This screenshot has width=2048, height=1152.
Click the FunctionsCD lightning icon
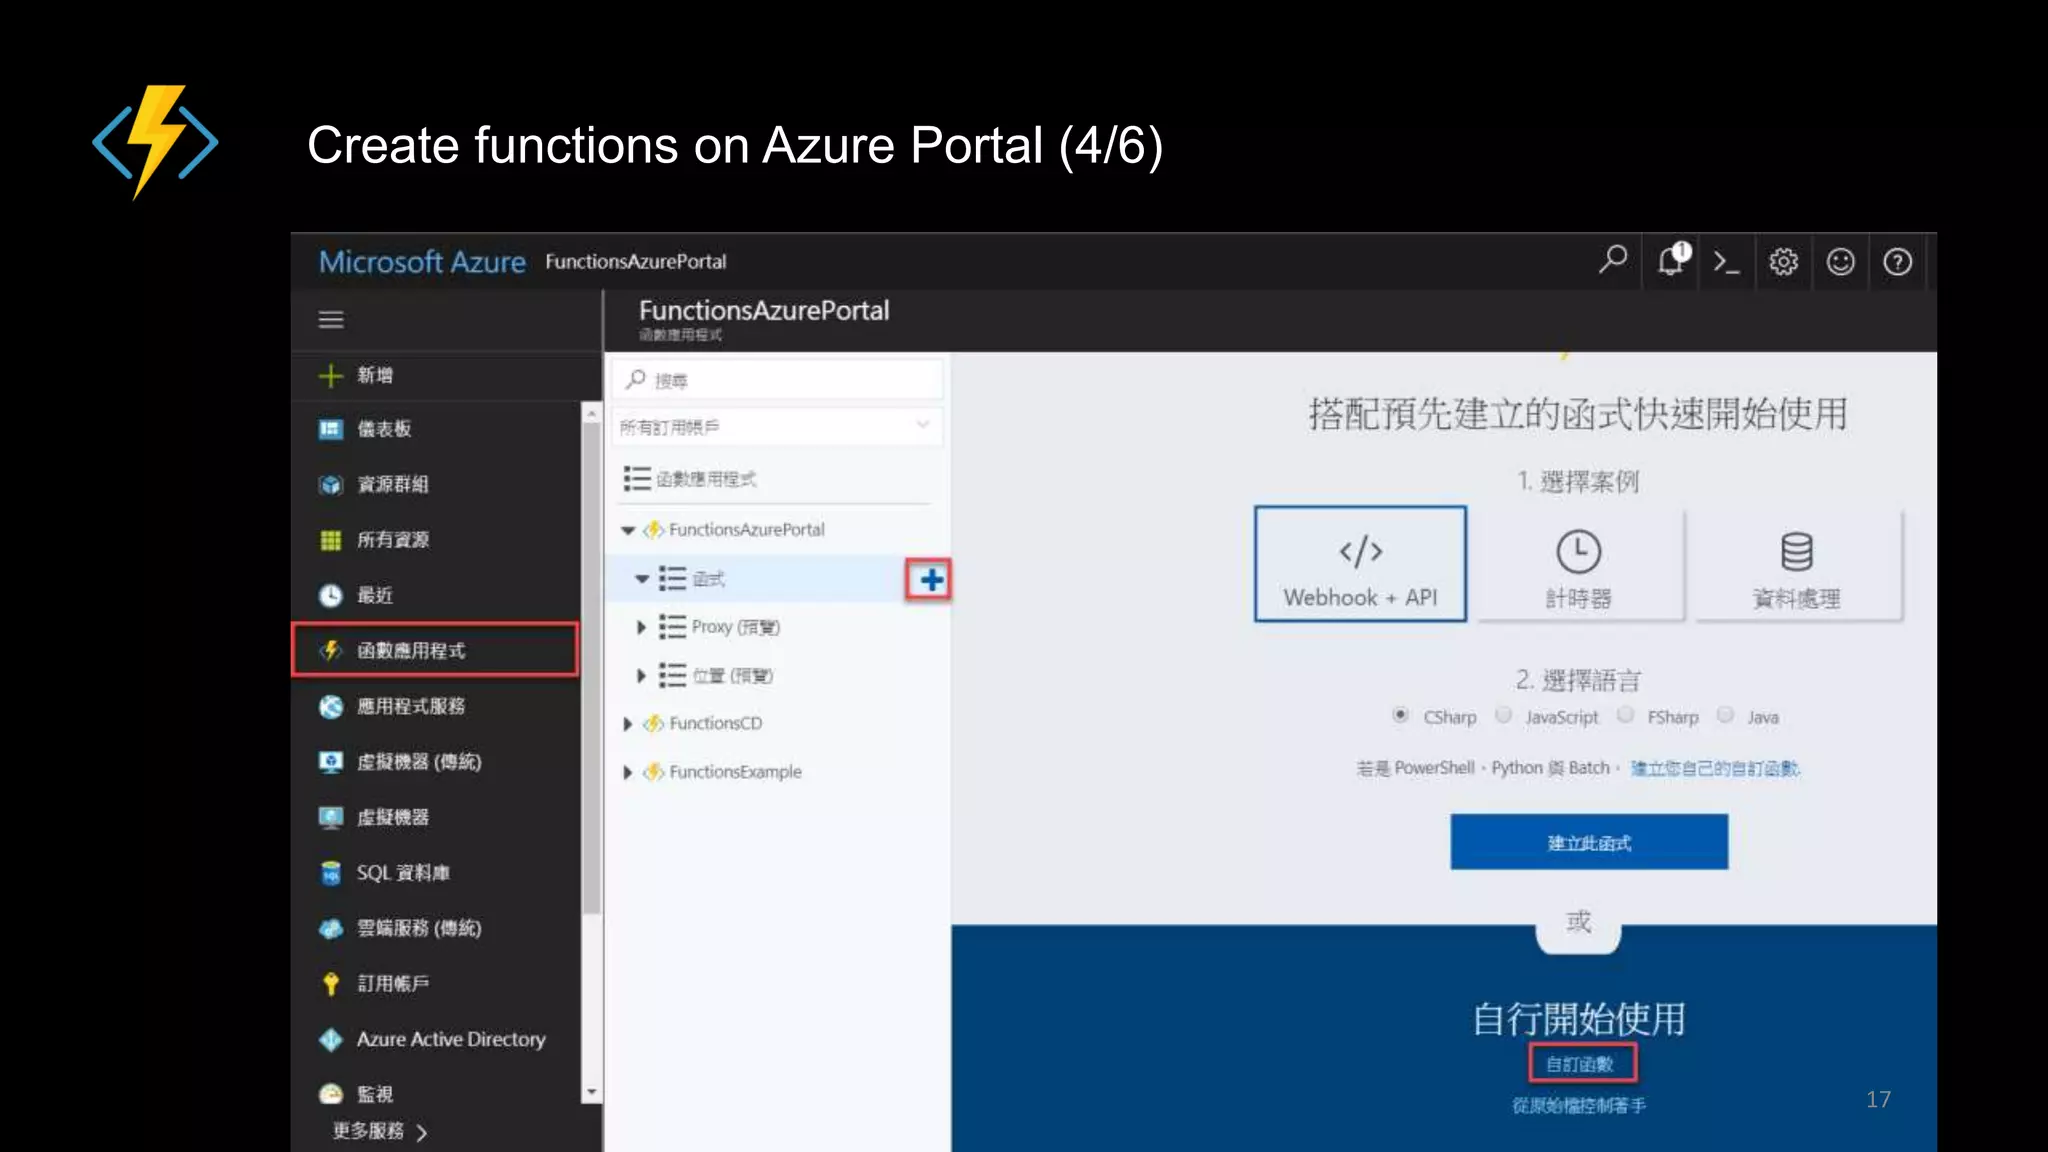coord(653,723)
